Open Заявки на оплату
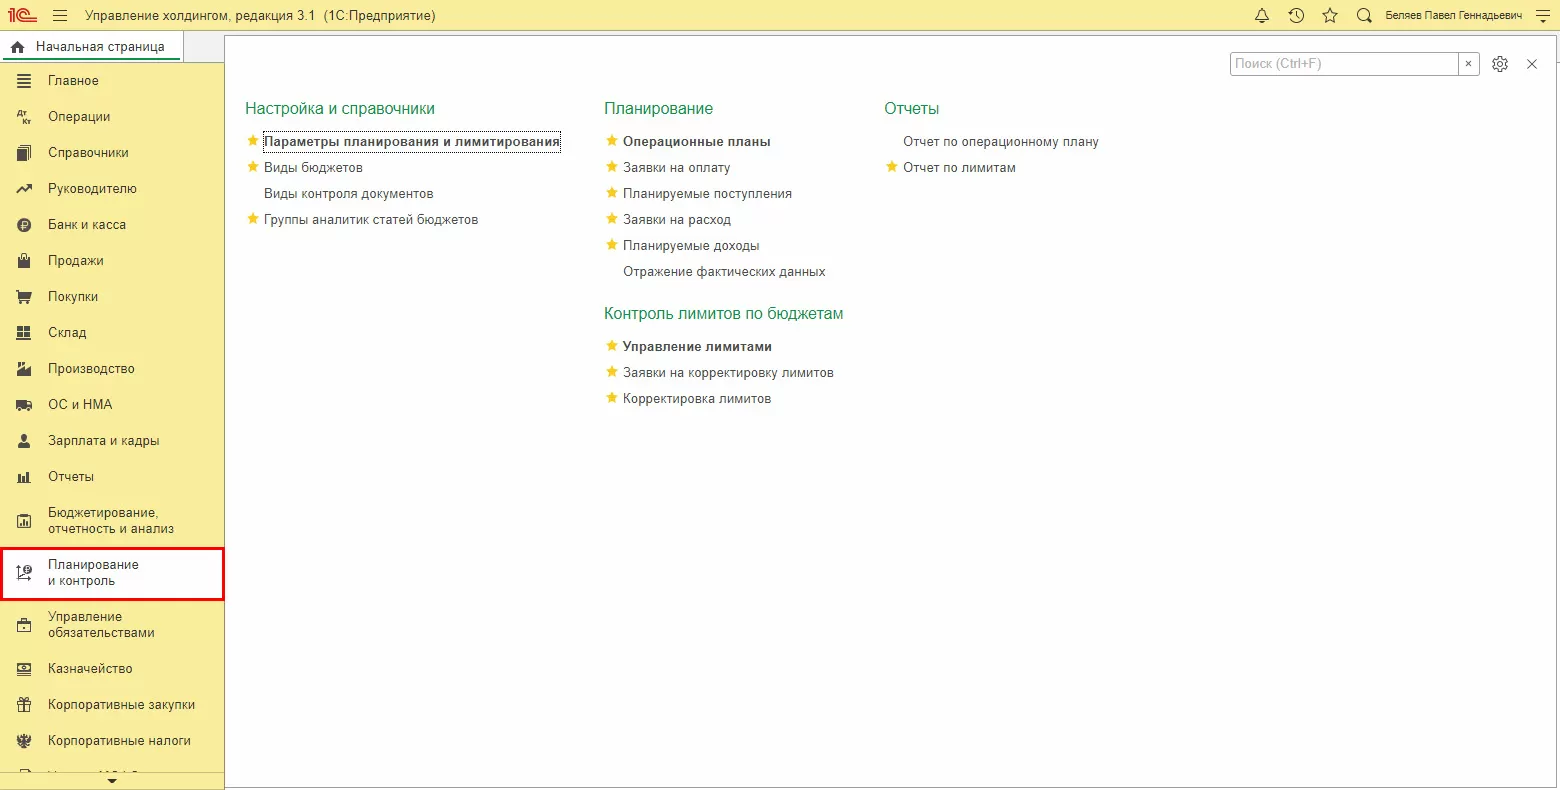The width and height of the screenshot is (1560, 790). click(x=677, y=168)
